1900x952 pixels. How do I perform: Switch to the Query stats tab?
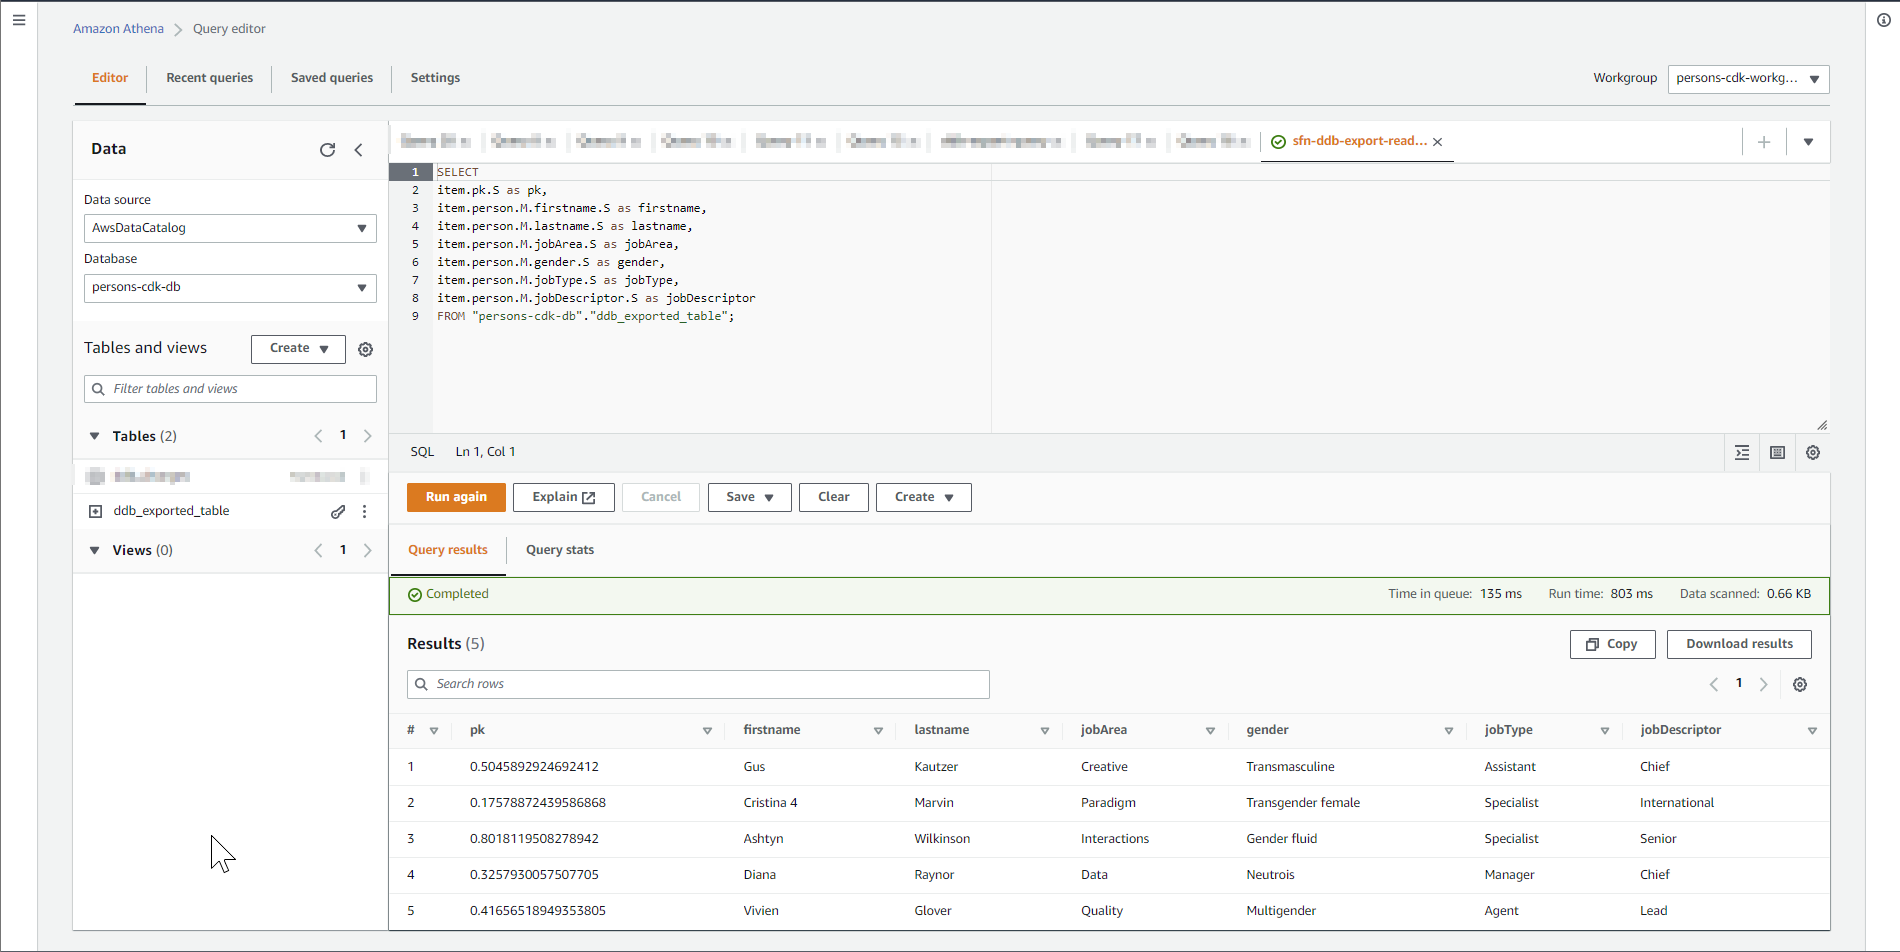click(560, 549)
